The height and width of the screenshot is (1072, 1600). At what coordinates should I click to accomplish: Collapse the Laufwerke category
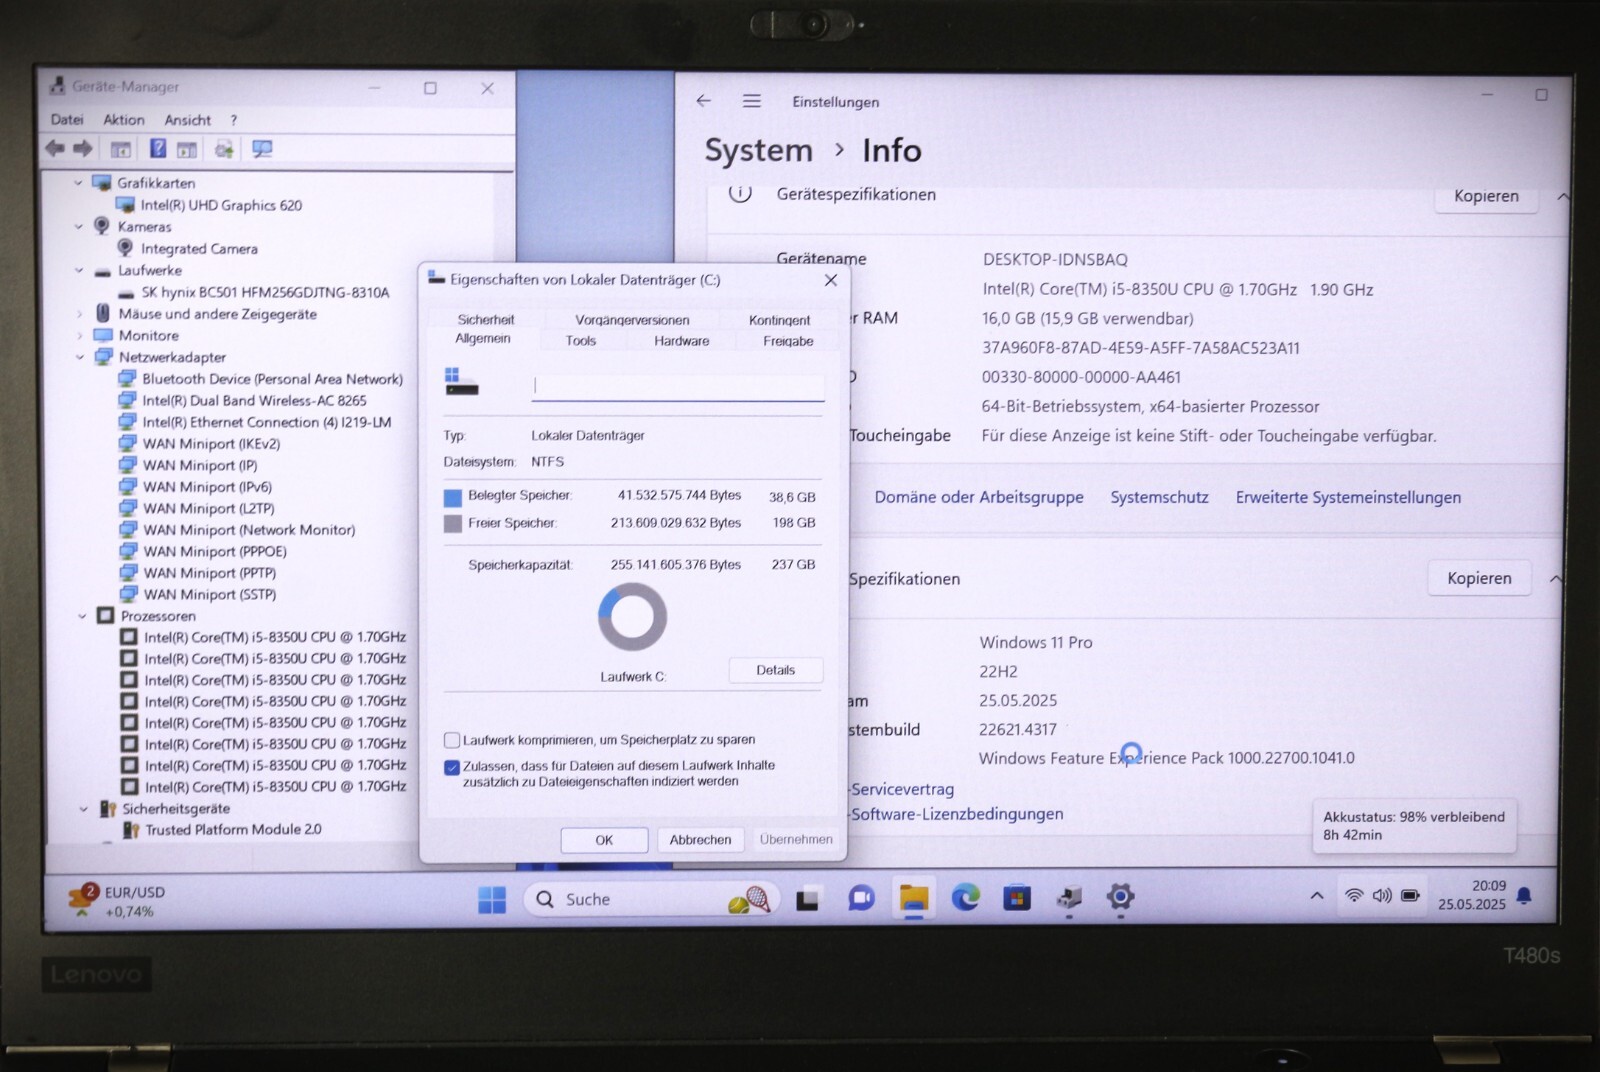[x=79, y=270]
